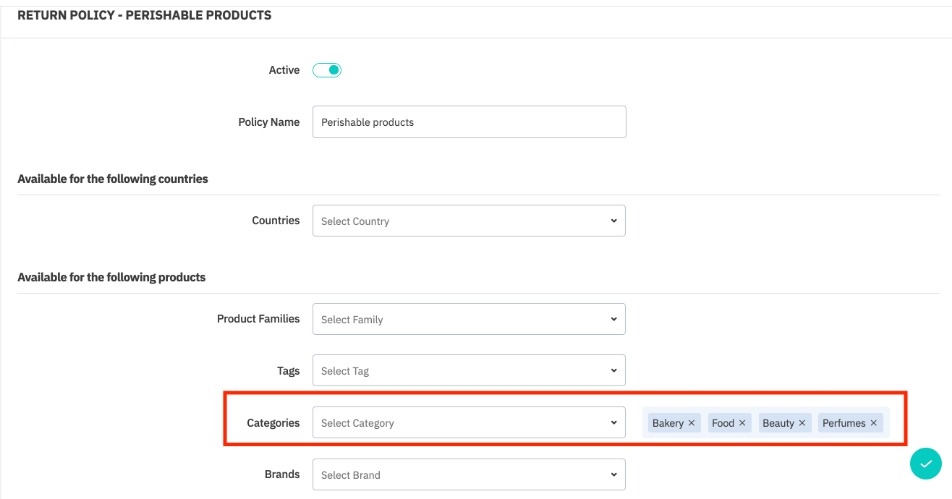Click the Perfumes chip label
Screen dimensions: 952x499
843,423
